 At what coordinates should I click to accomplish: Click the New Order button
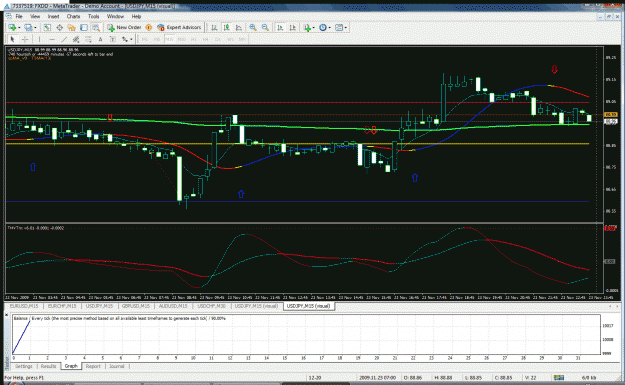[x=124, y=27]
